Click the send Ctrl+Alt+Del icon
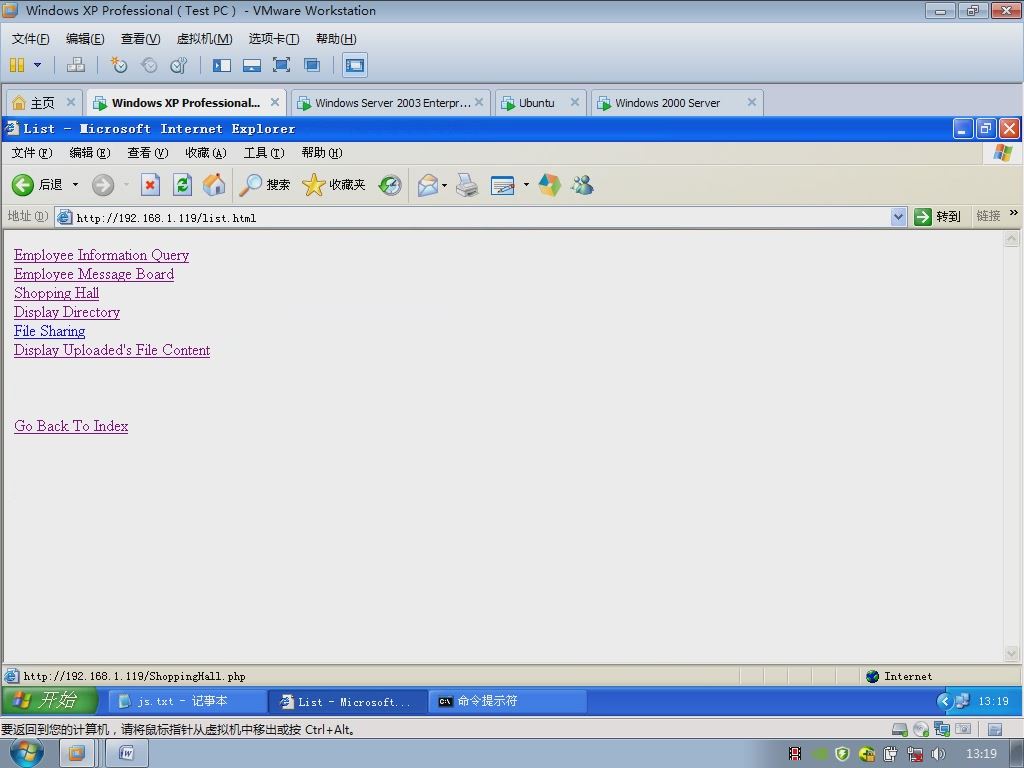This screenshot has height=768, width=1024. (x=76, y=65)
